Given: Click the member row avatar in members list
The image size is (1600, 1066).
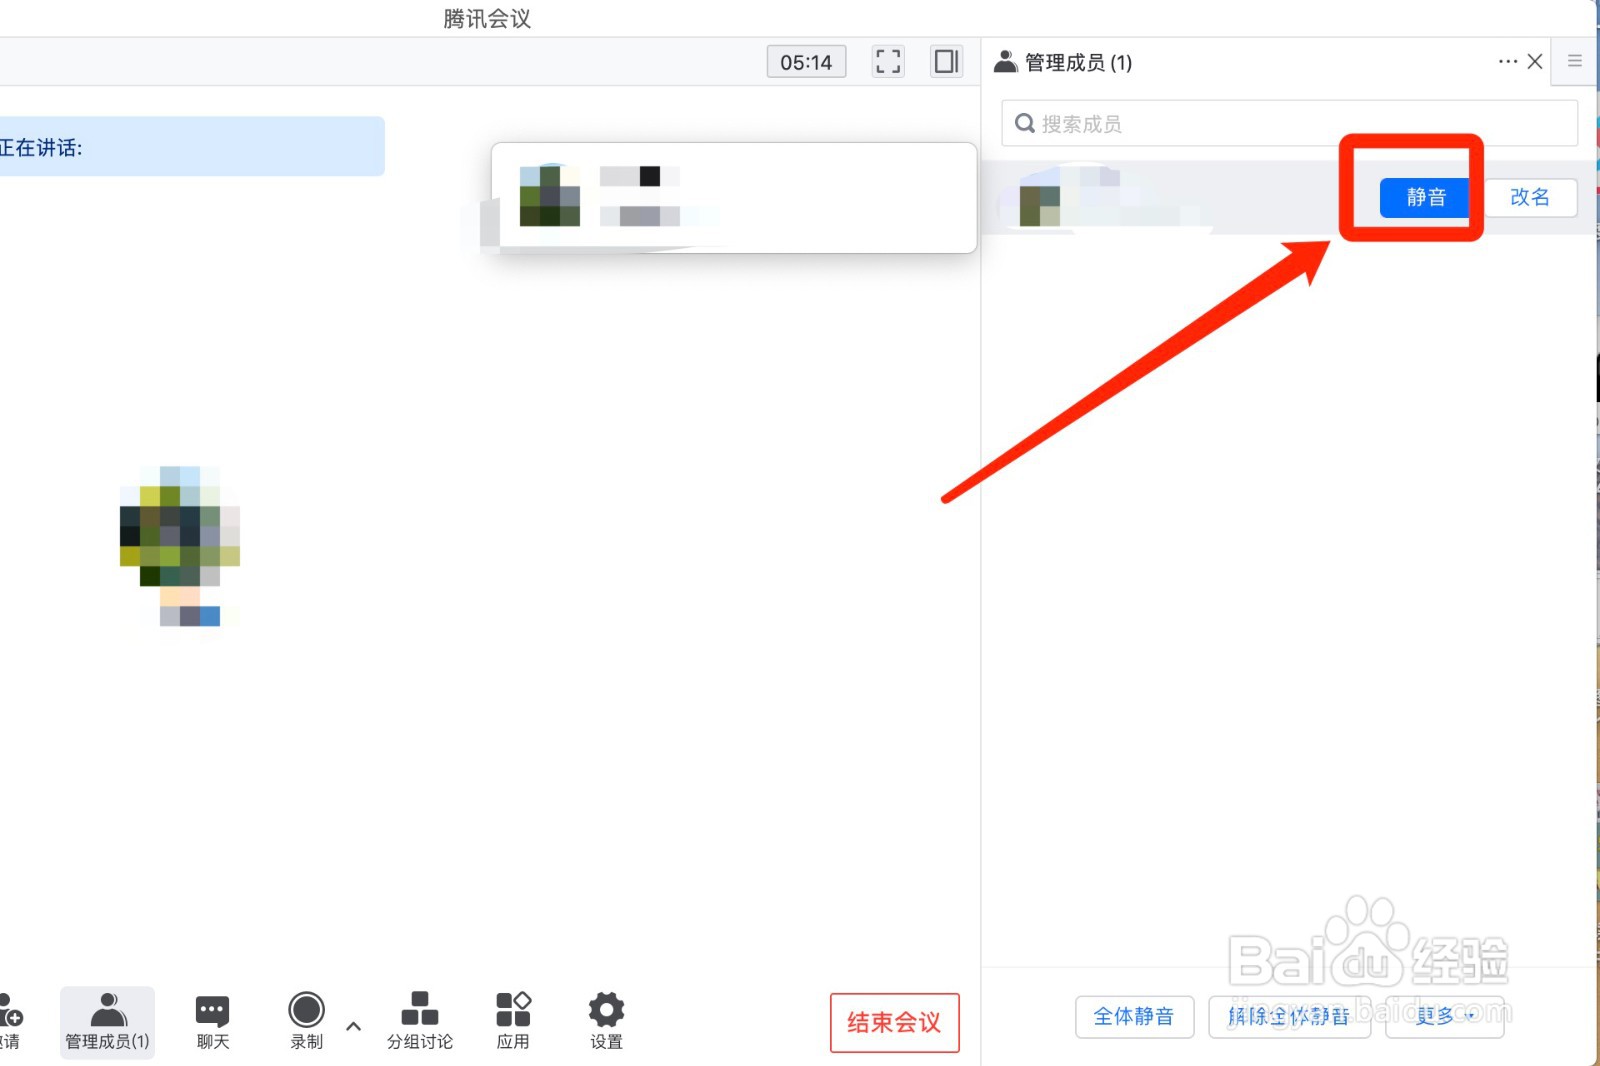Looking at the screenshot, I should (x=1040, y=206).
